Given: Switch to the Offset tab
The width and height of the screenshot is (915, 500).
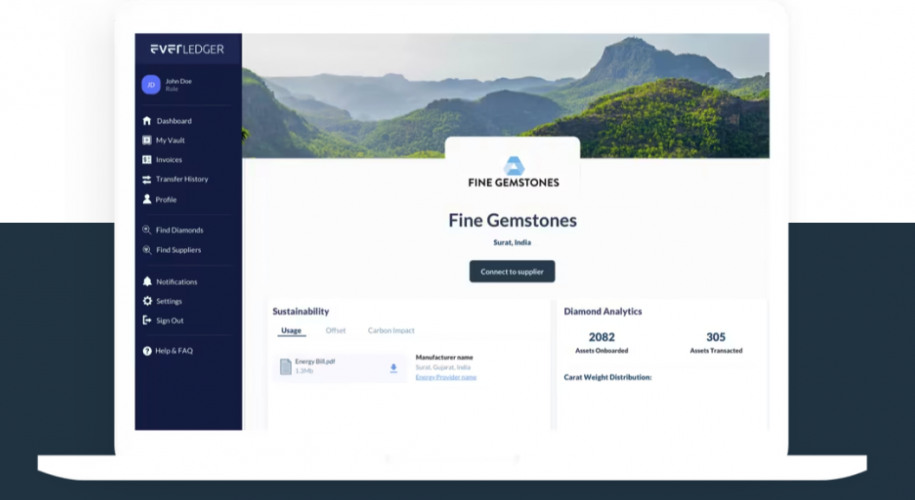Looking at the screenshot, I should (x=336, y=330).
